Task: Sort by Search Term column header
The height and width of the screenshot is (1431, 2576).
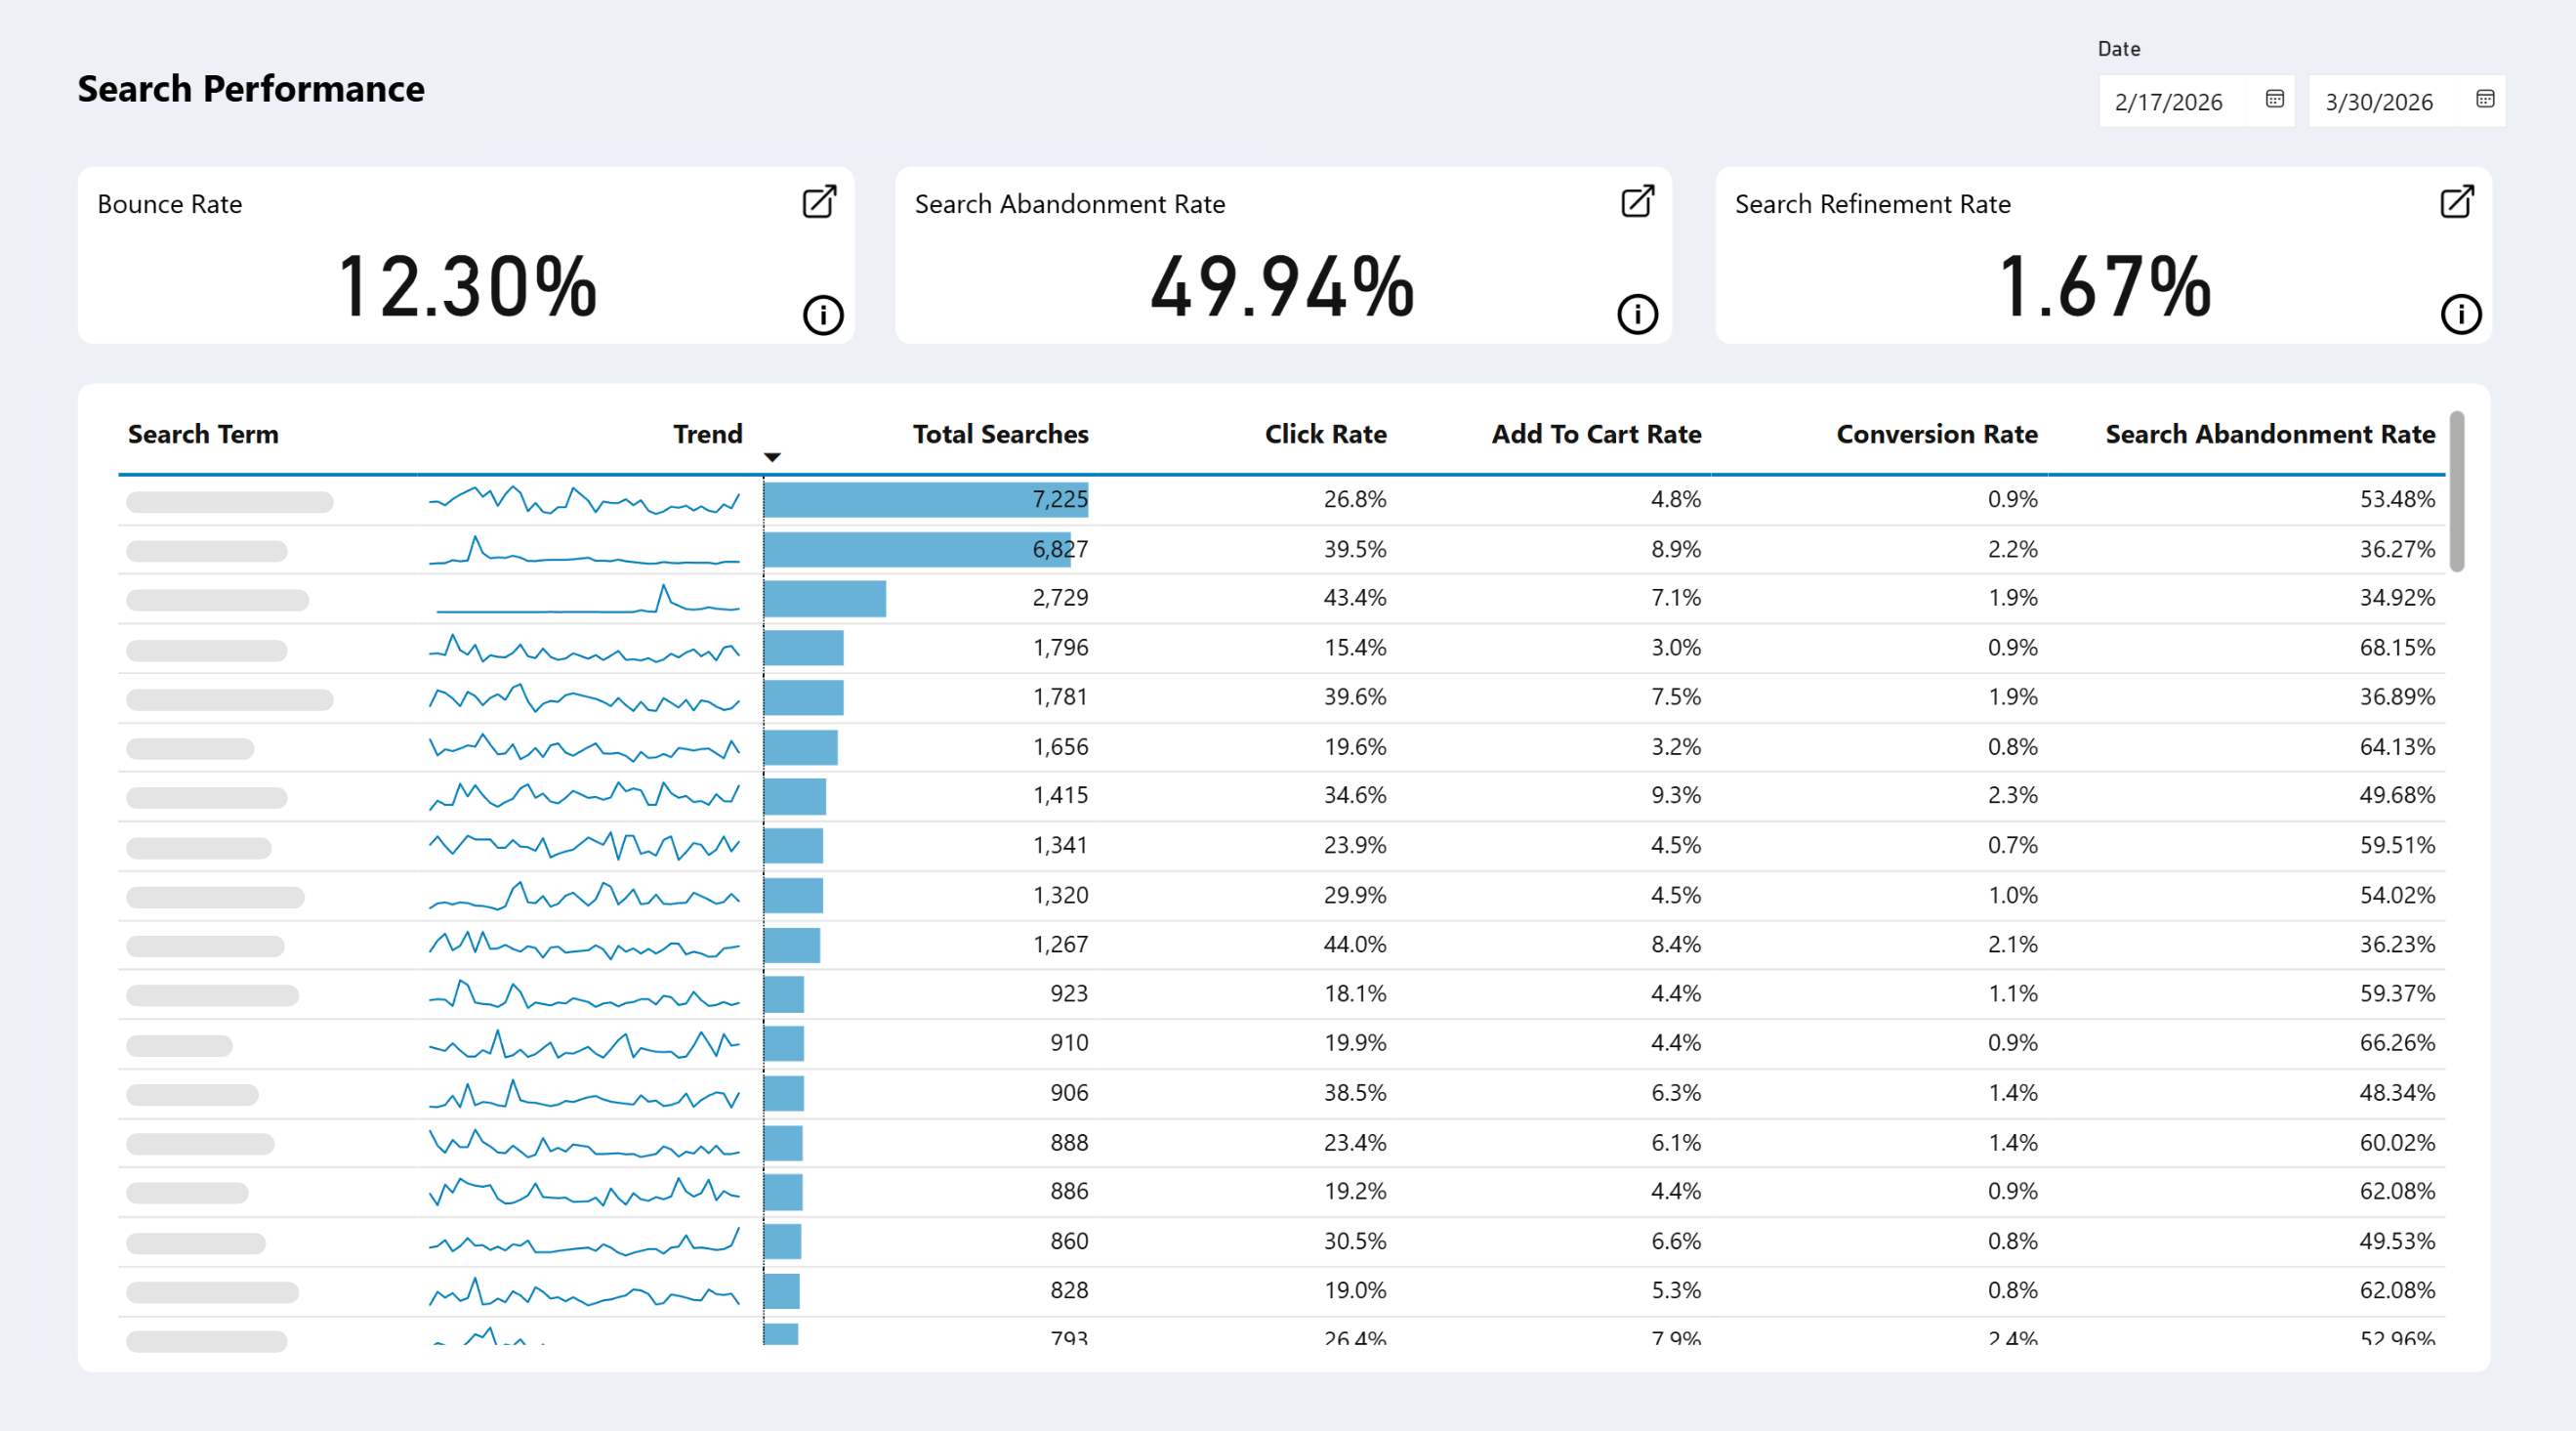Action: coord(203,434)
